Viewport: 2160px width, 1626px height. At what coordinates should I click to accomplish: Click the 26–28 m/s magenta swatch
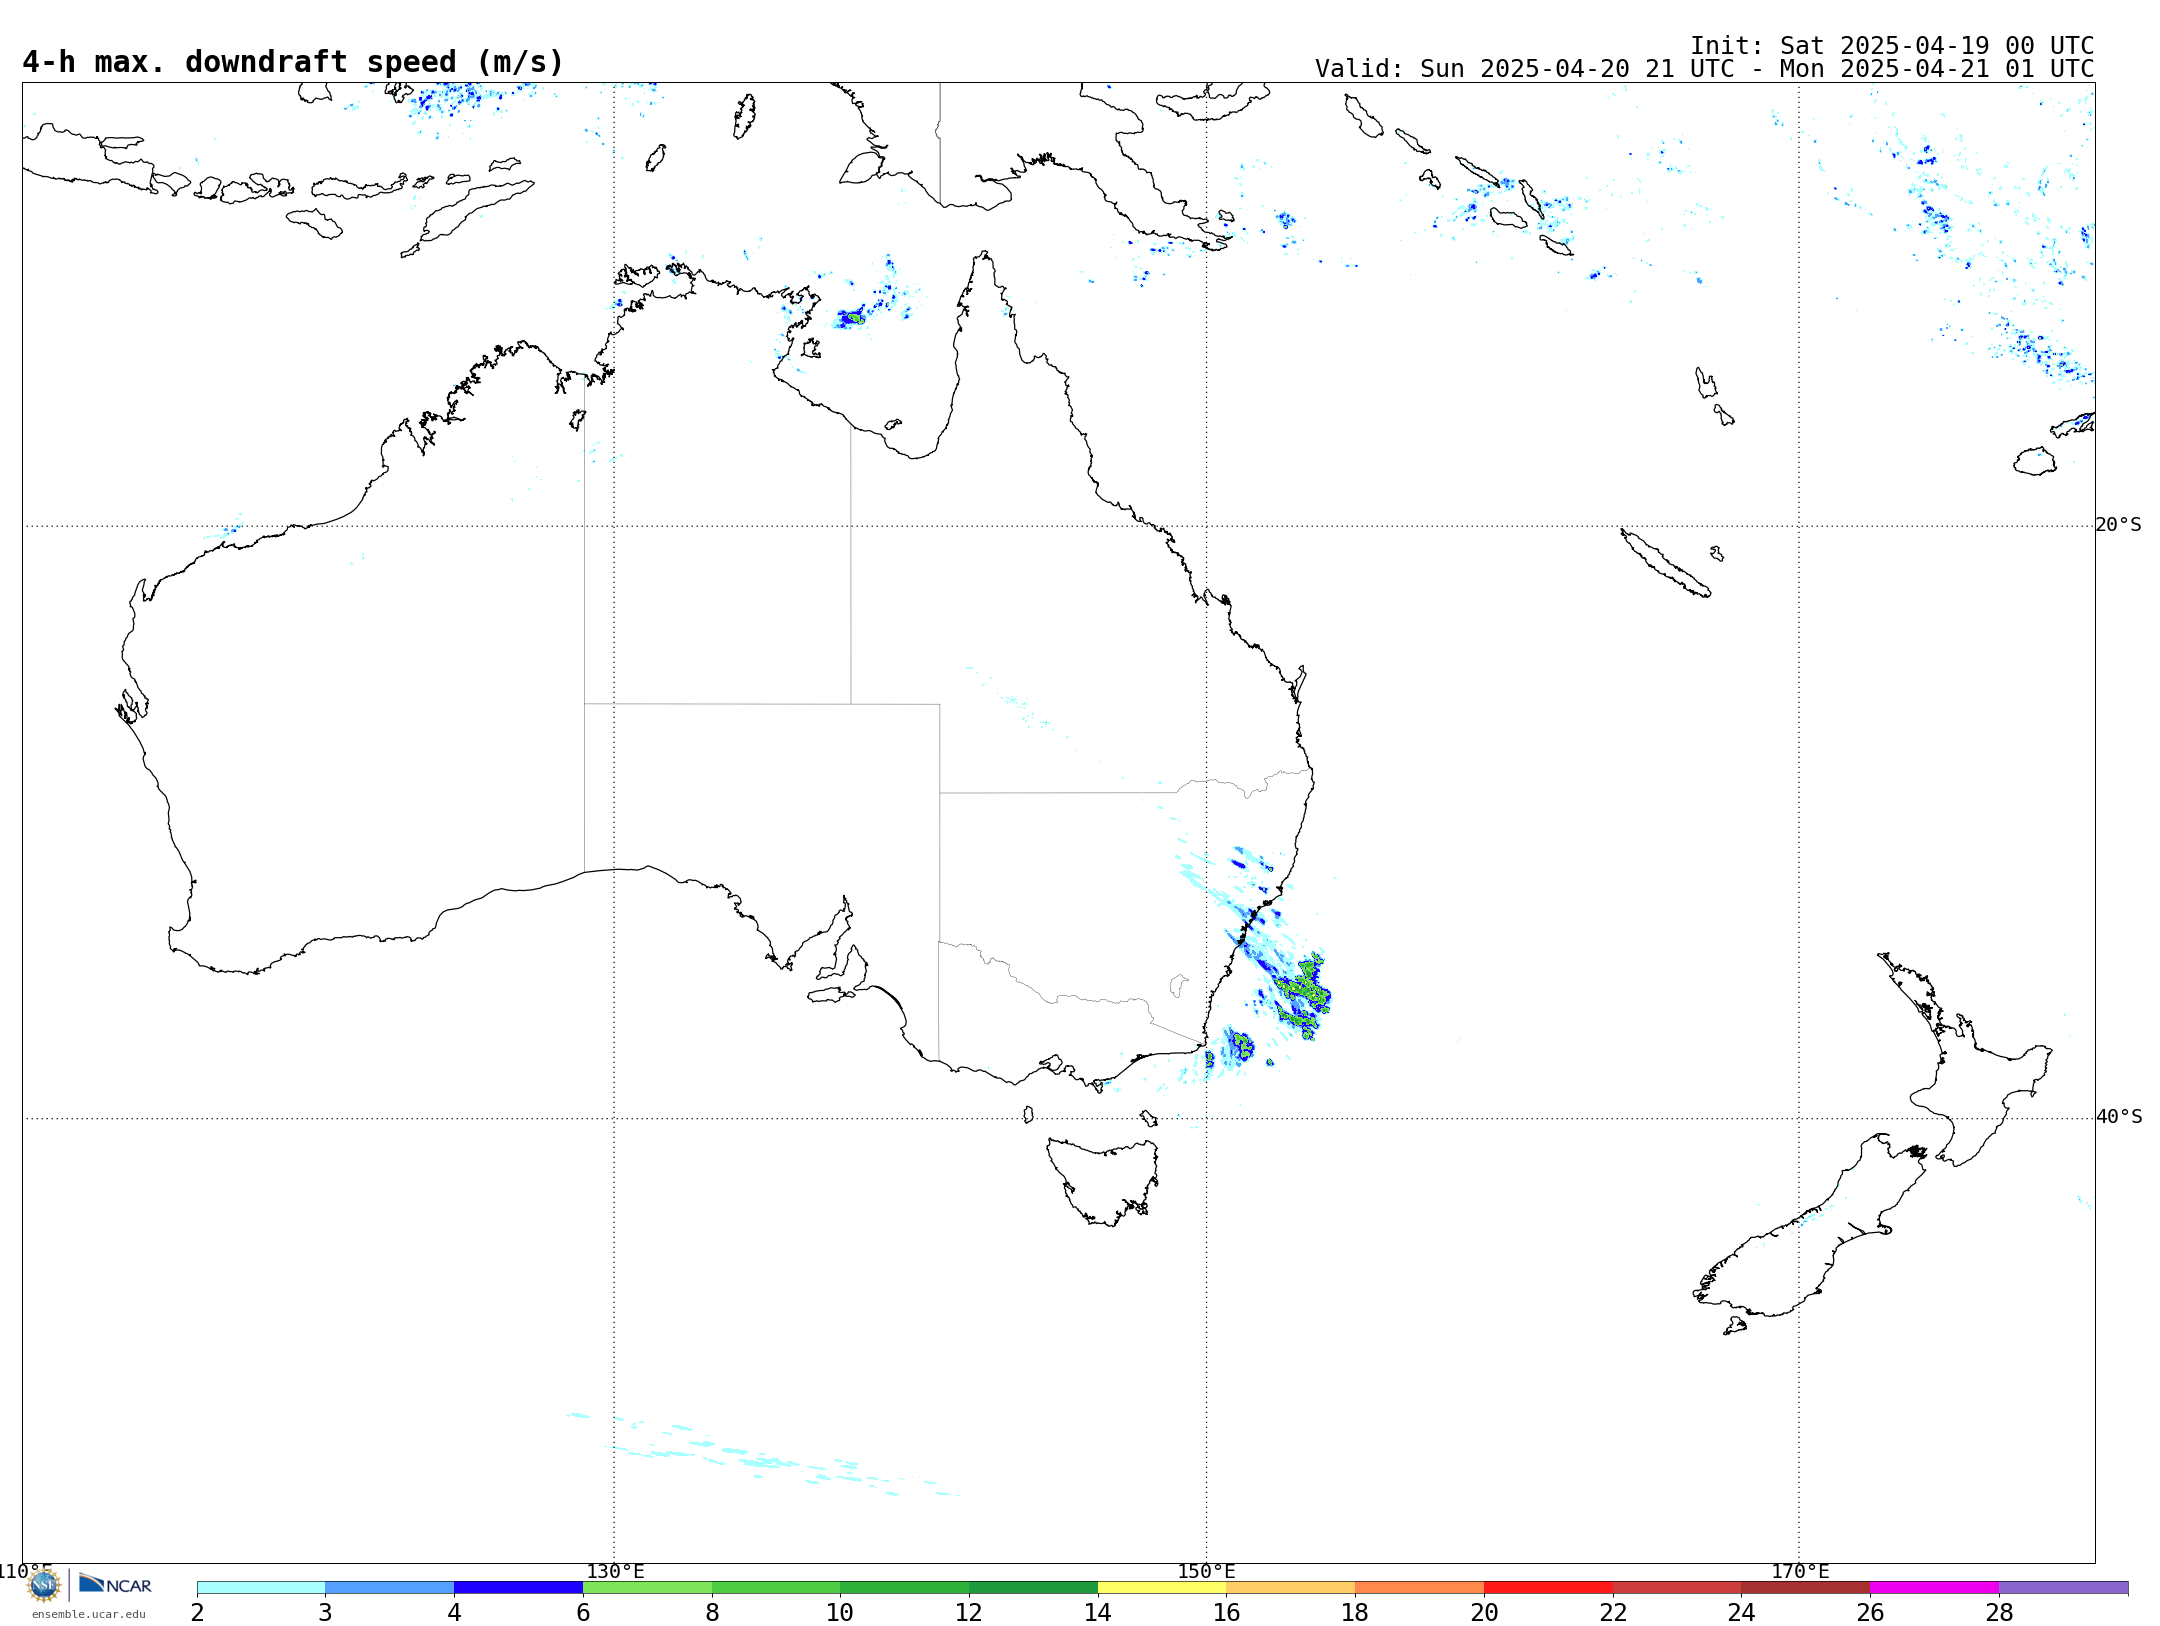point(1935,1588)
